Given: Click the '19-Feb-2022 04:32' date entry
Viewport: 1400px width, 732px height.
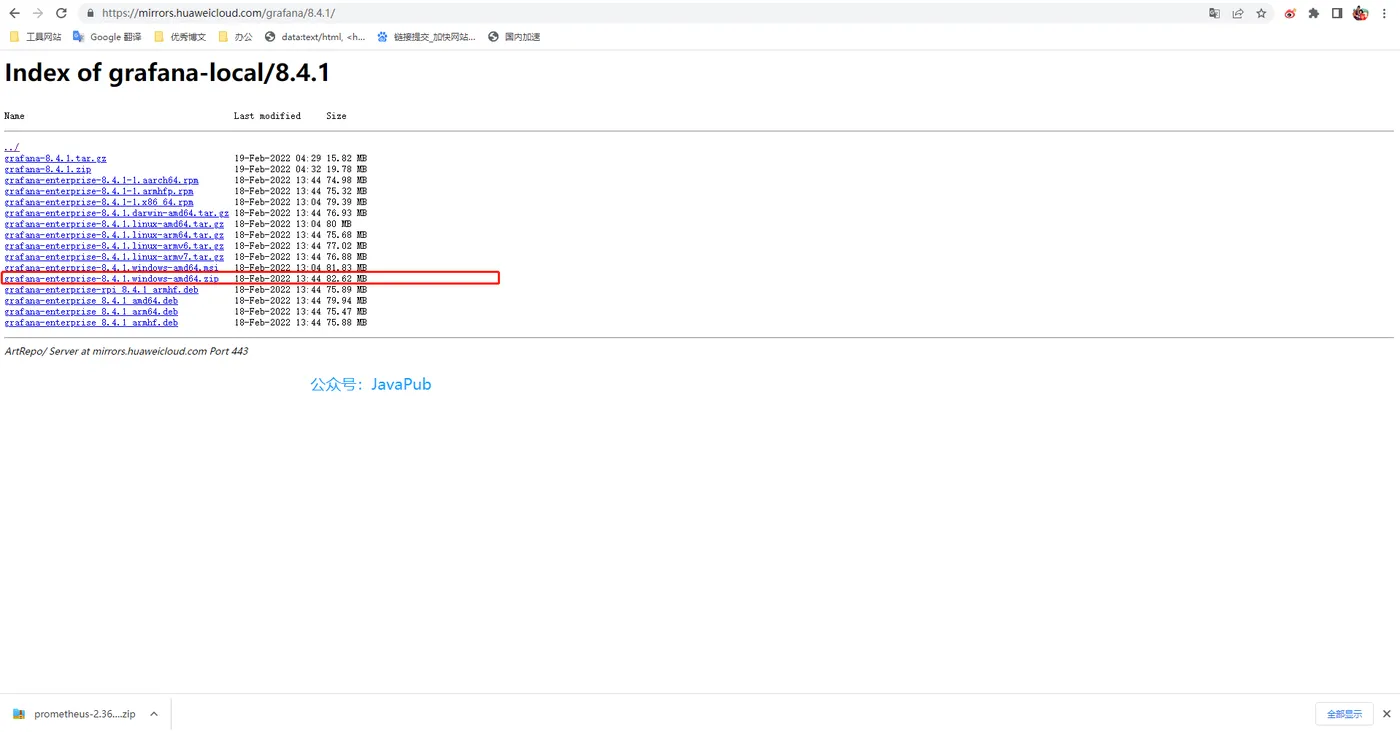Looking at the screenshot, I should (x=278, y=169).
